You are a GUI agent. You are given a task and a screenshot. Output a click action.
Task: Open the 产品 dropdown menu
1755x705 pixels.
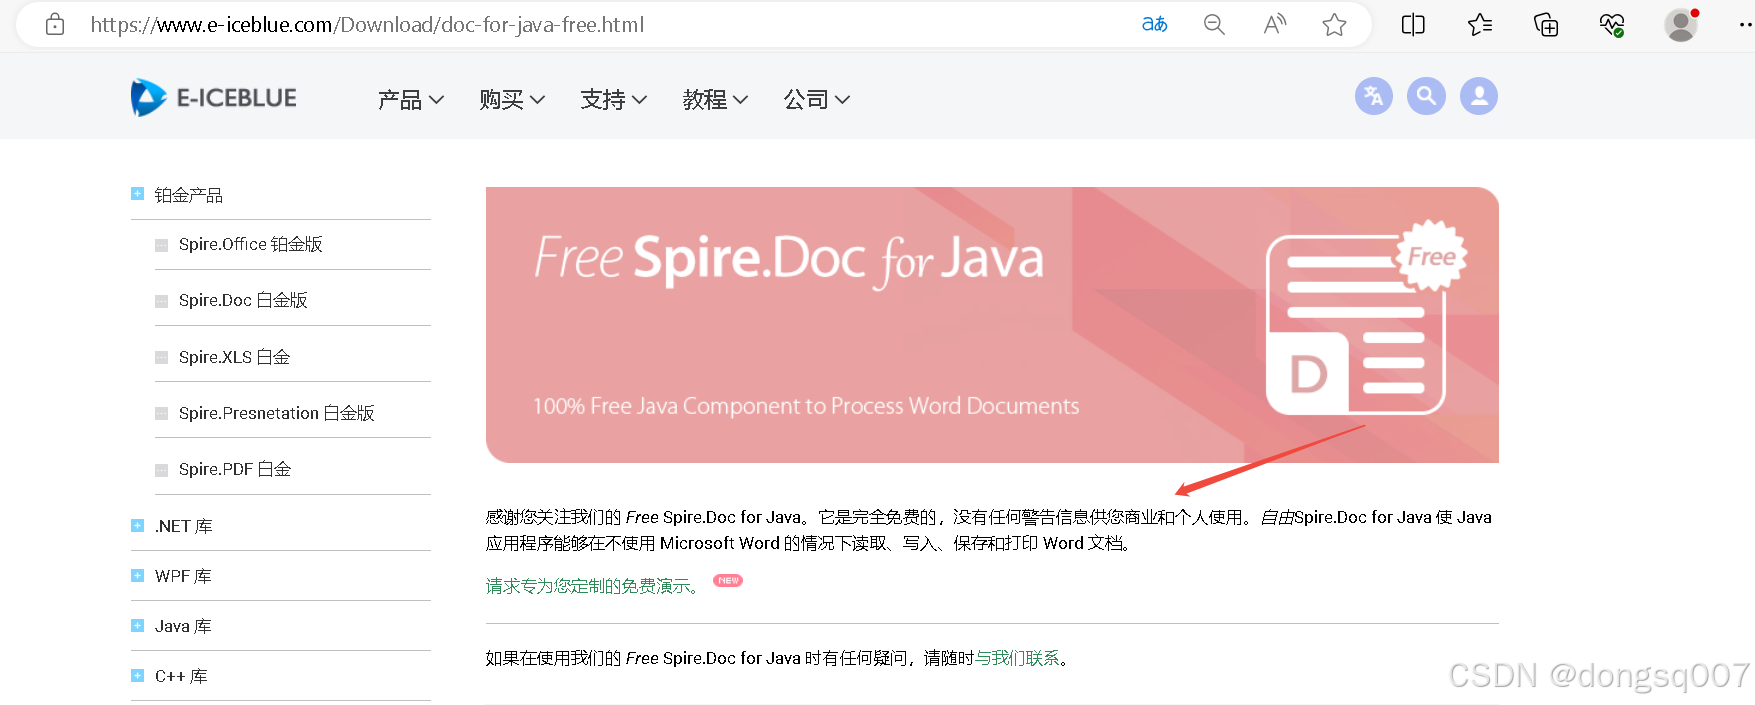[x=411, y=99]
